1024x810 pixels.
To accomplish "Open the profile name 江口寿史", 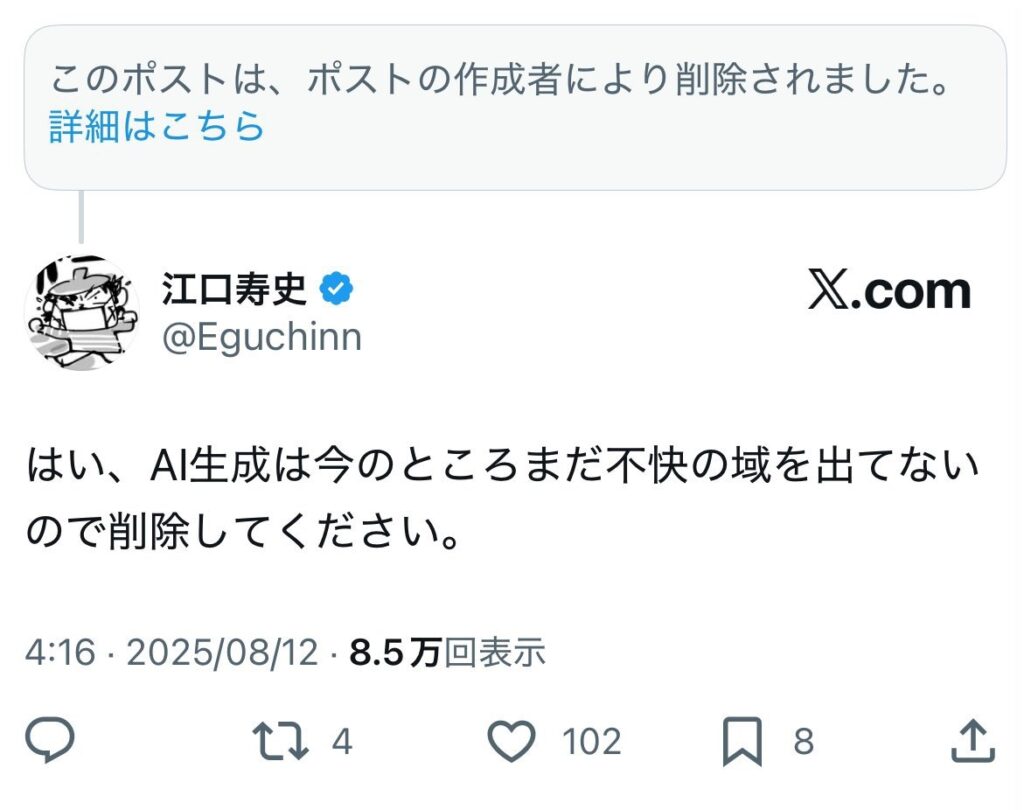I will 235,285.
